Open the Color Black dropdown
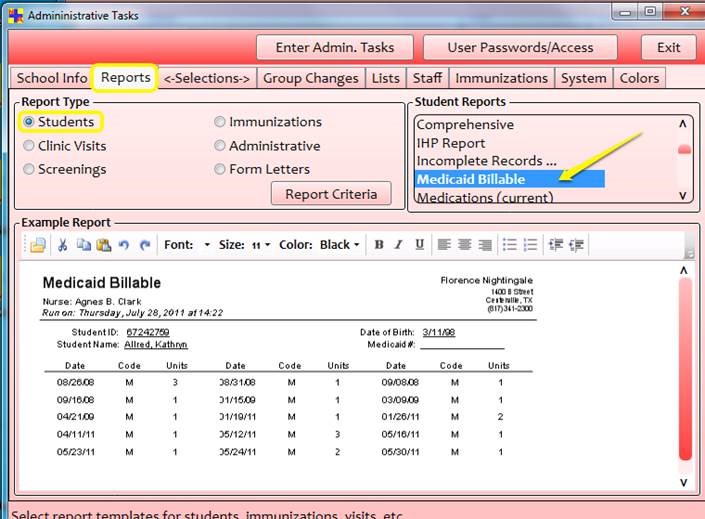Screen dimensions: 705x519 pyautogui.click(x=339, y=245)
